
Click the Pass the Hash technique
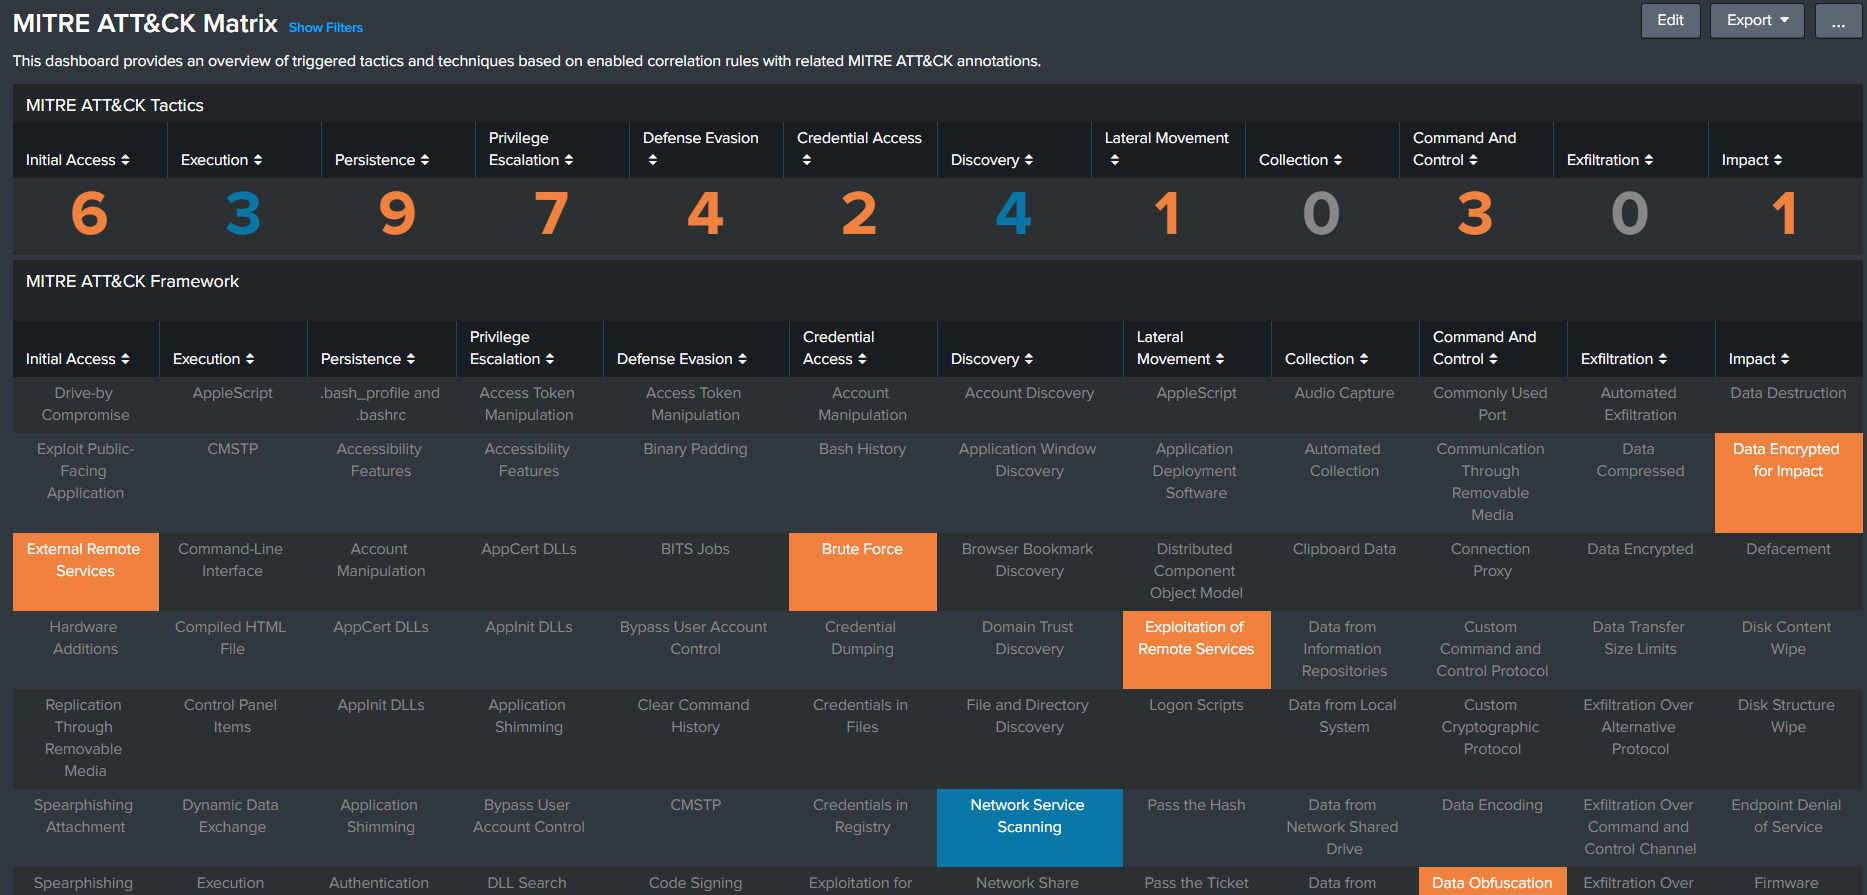click(1196, 805)
